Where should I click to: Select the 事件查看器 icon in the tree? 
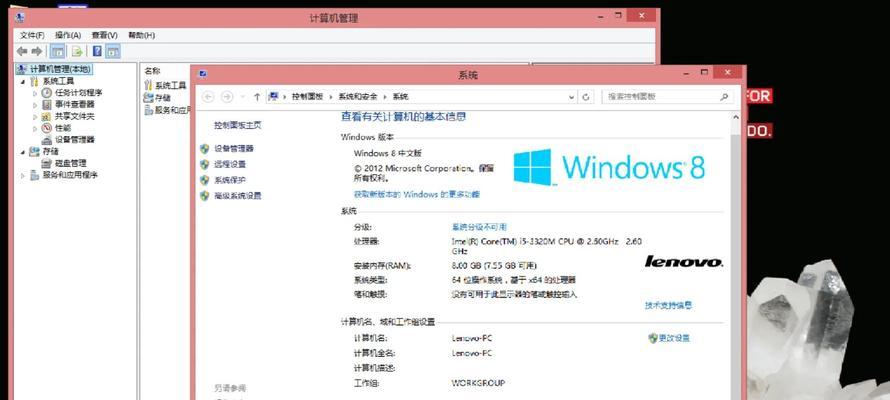point(47,104)
